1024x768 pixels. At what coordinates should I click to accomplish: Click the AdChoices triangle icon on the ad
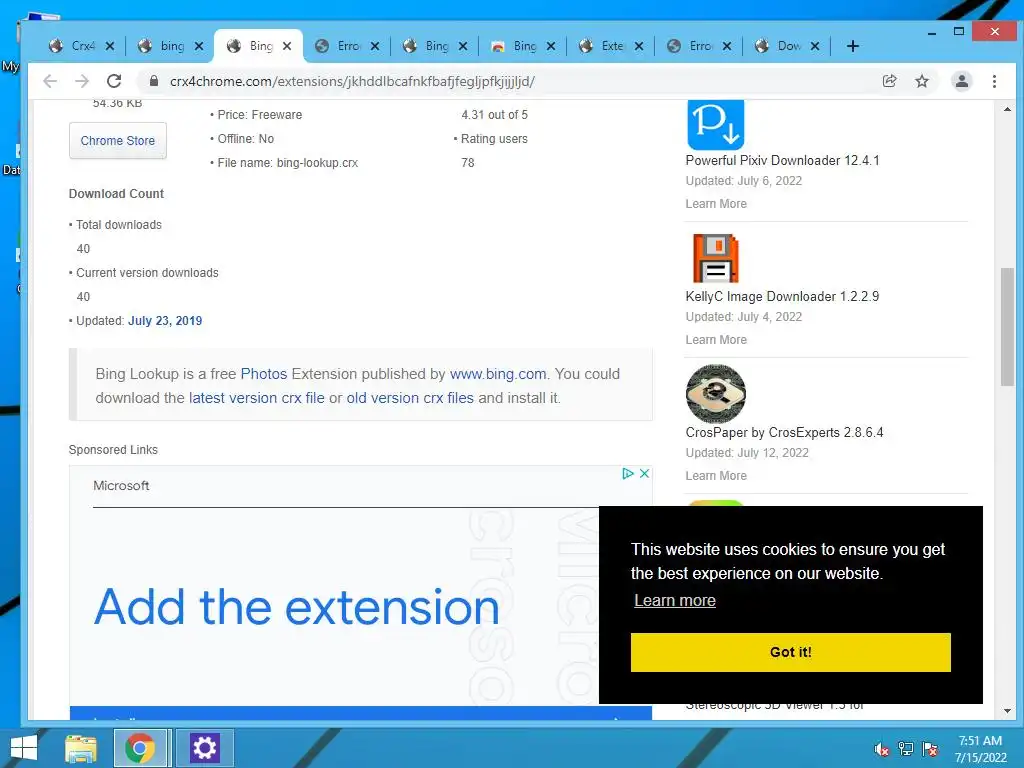(628, 473)
